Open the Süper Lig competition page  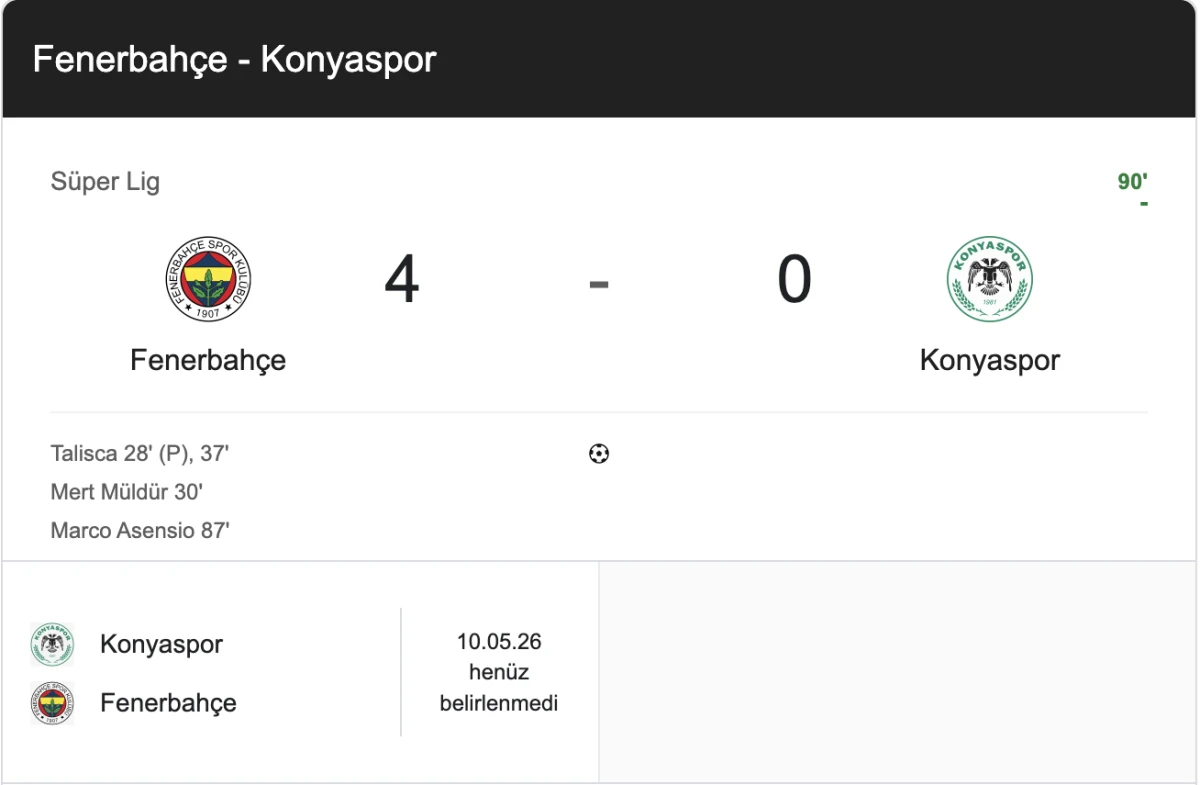[104, 181]
